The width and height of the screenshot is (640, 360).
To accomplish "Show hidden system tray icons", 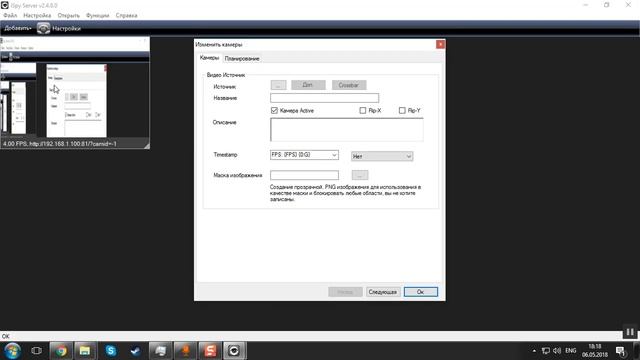I will pos(534,351).
